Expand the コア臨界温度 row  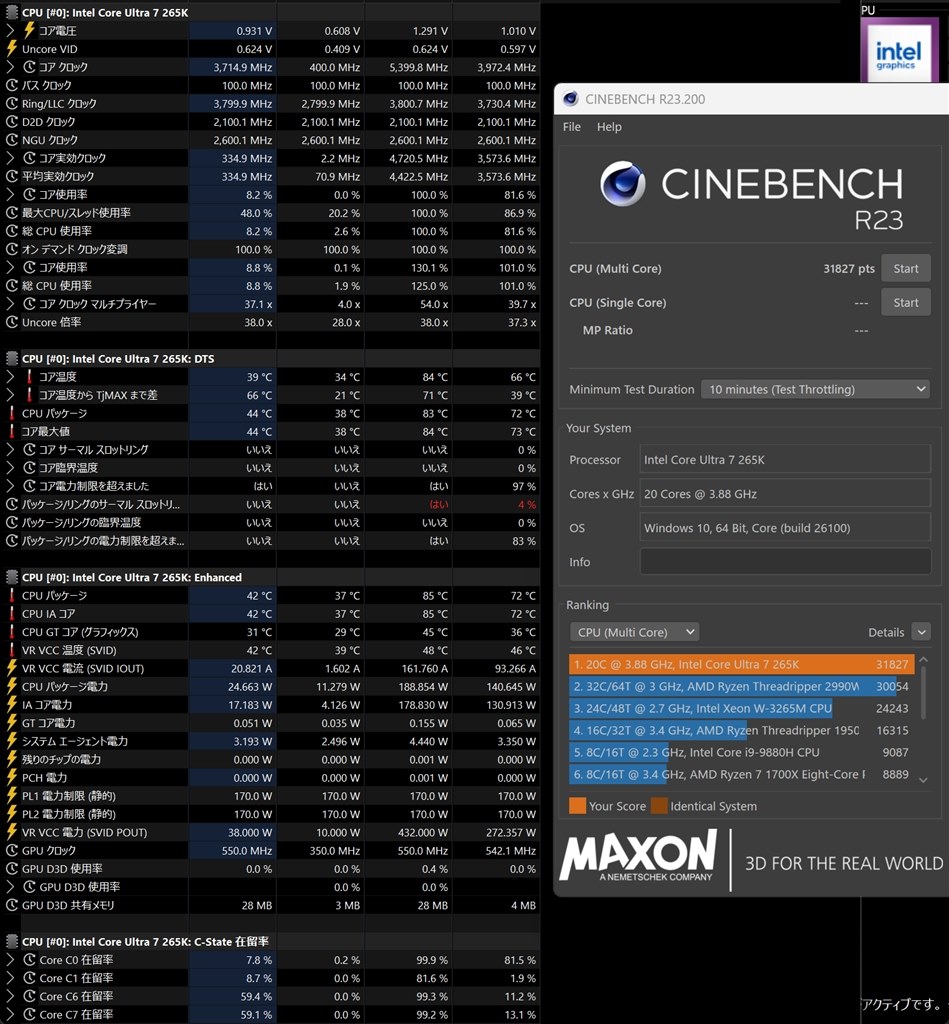tap(10, 468)
